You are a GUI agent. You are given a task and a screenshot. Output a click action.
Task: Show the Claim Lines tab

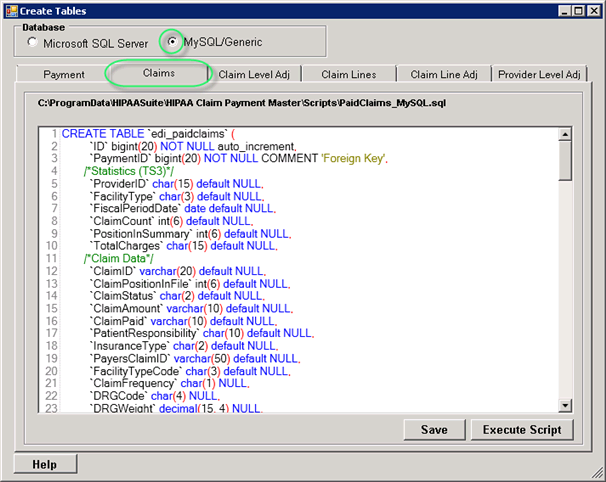point(349,74)
